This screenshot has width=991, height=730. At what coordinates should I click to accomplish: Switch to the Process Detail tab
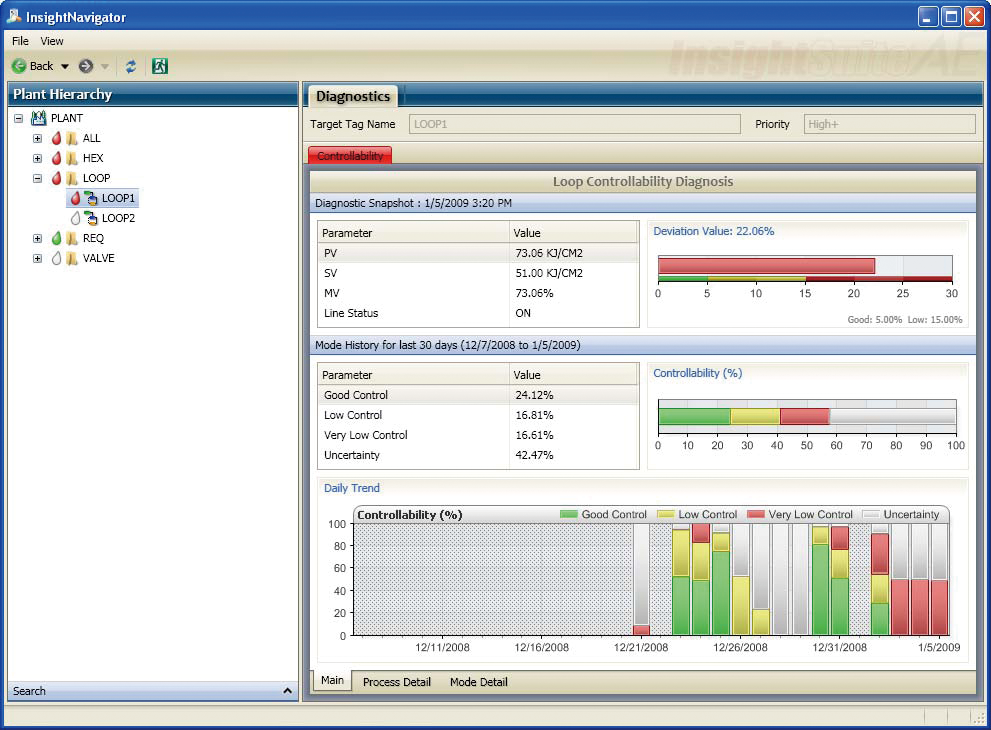(397, 681)
